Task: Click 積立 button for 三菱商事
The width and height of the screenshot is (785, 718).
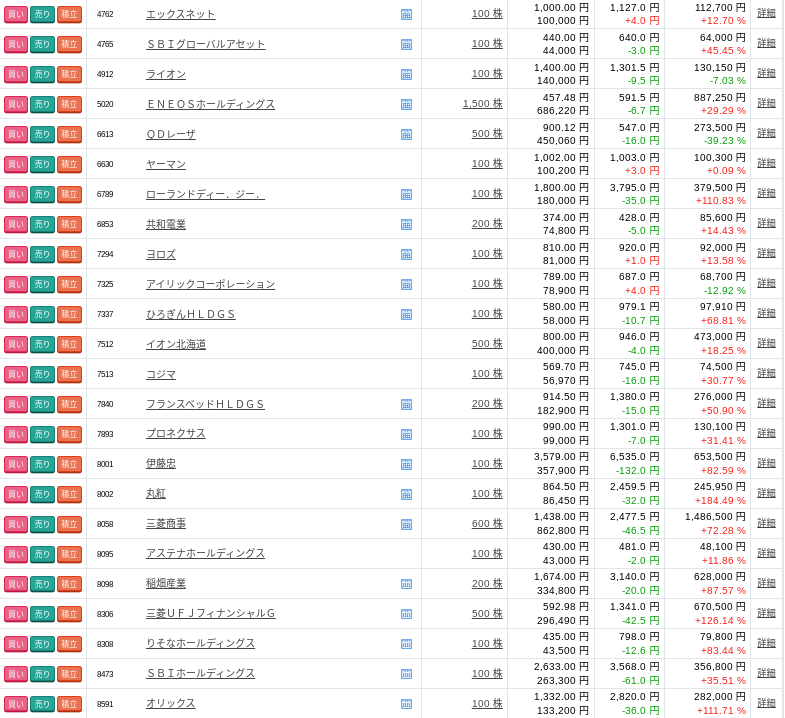Action: pyautogui.click(x=69, y=524)
